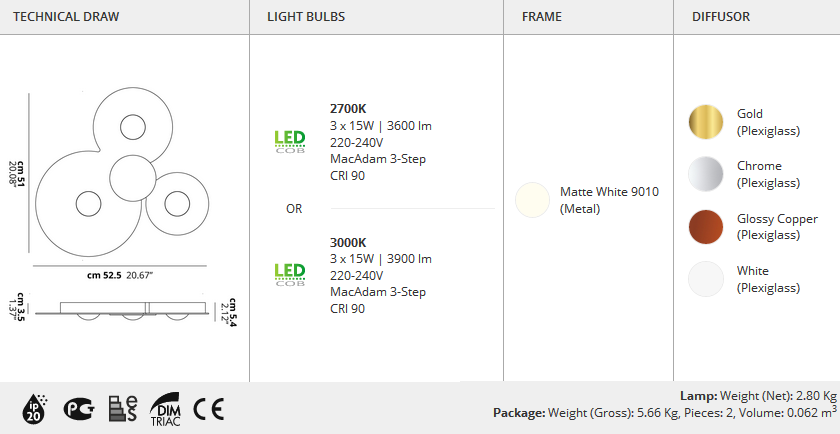Click the DIM TRIAC dimmer icon

(166, 409)
